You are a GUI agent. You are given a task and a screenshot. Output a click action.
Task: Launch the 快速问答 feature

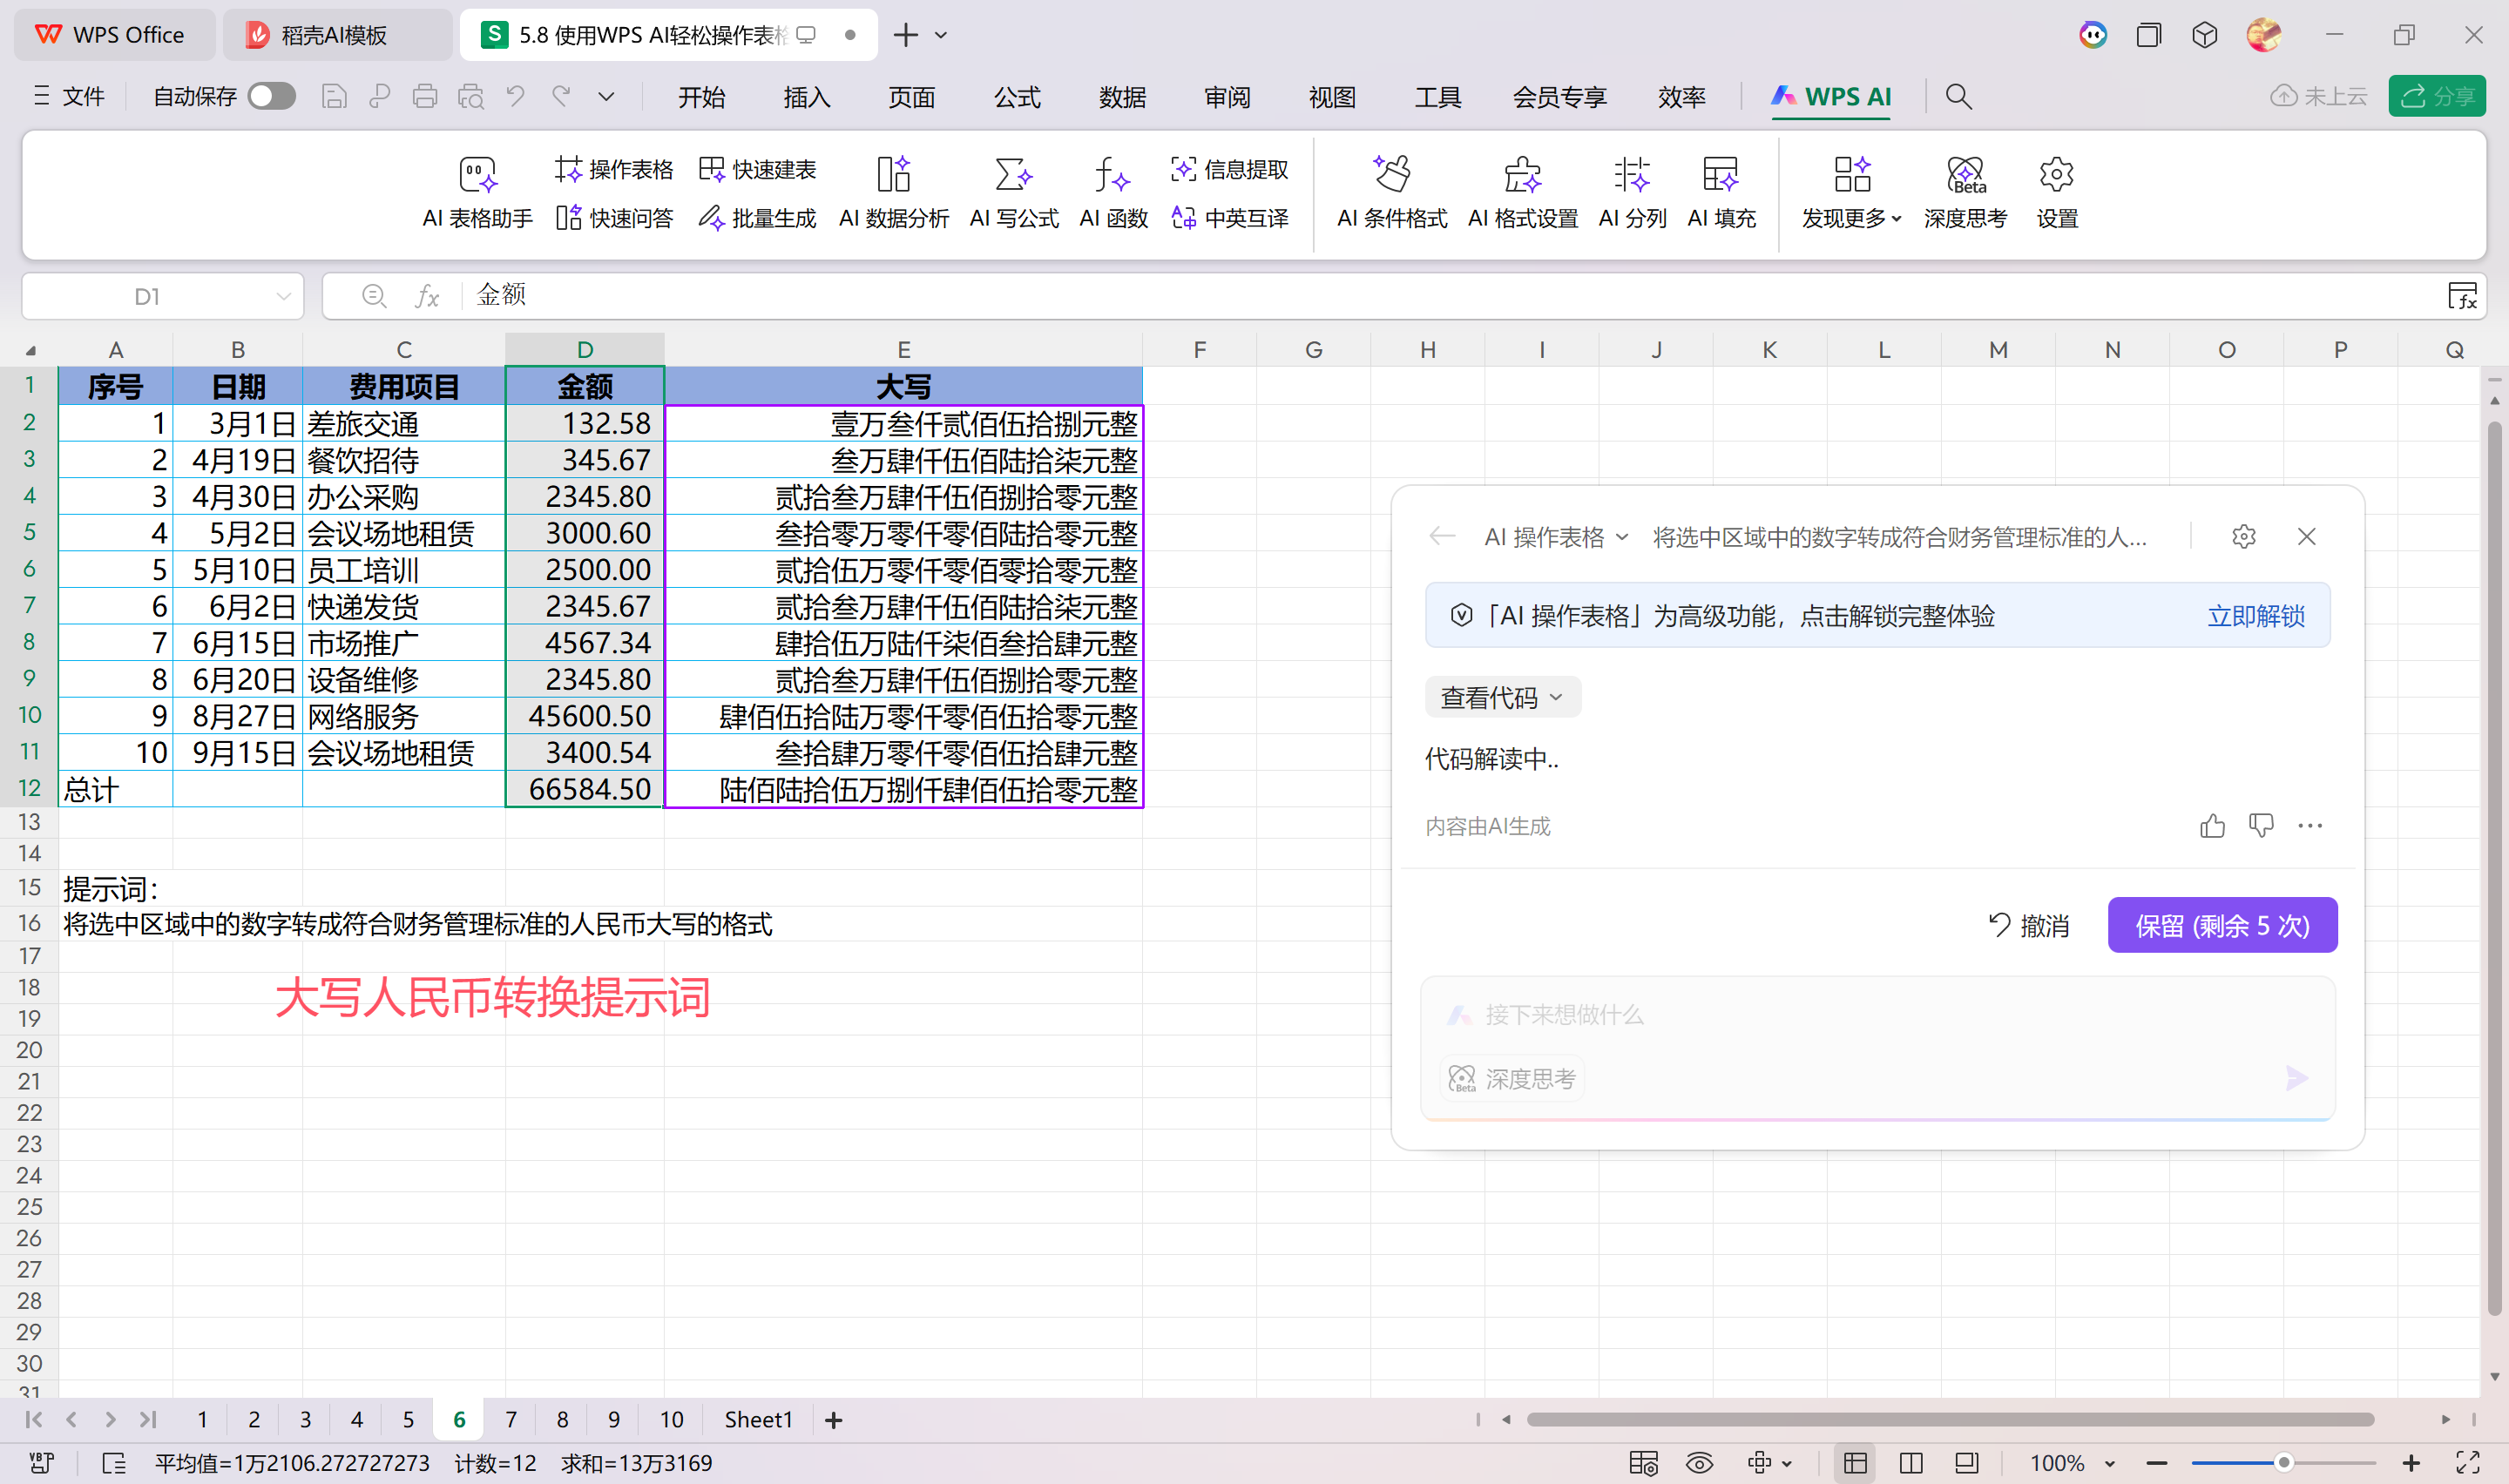click(x=614, y=217)
